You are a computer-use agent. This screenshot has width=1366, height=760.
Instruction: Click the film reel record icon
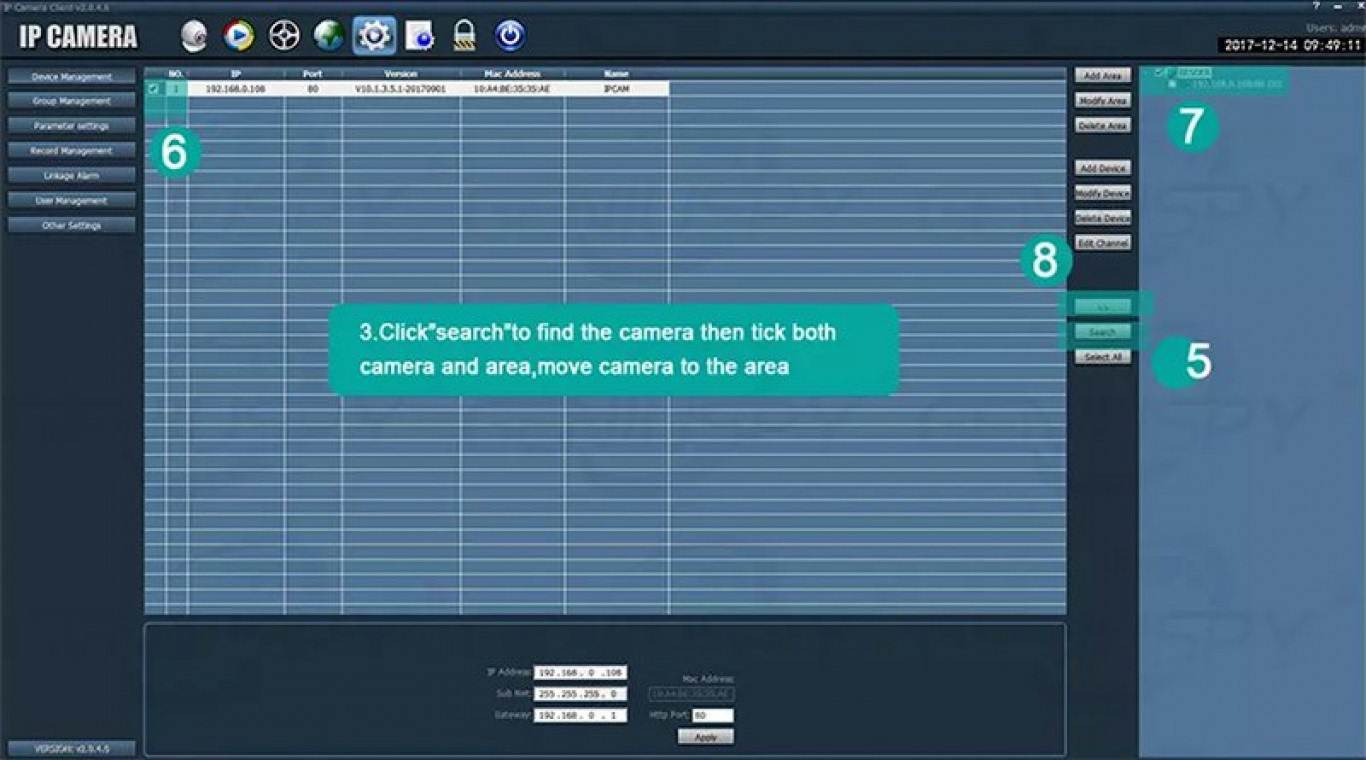284,37
